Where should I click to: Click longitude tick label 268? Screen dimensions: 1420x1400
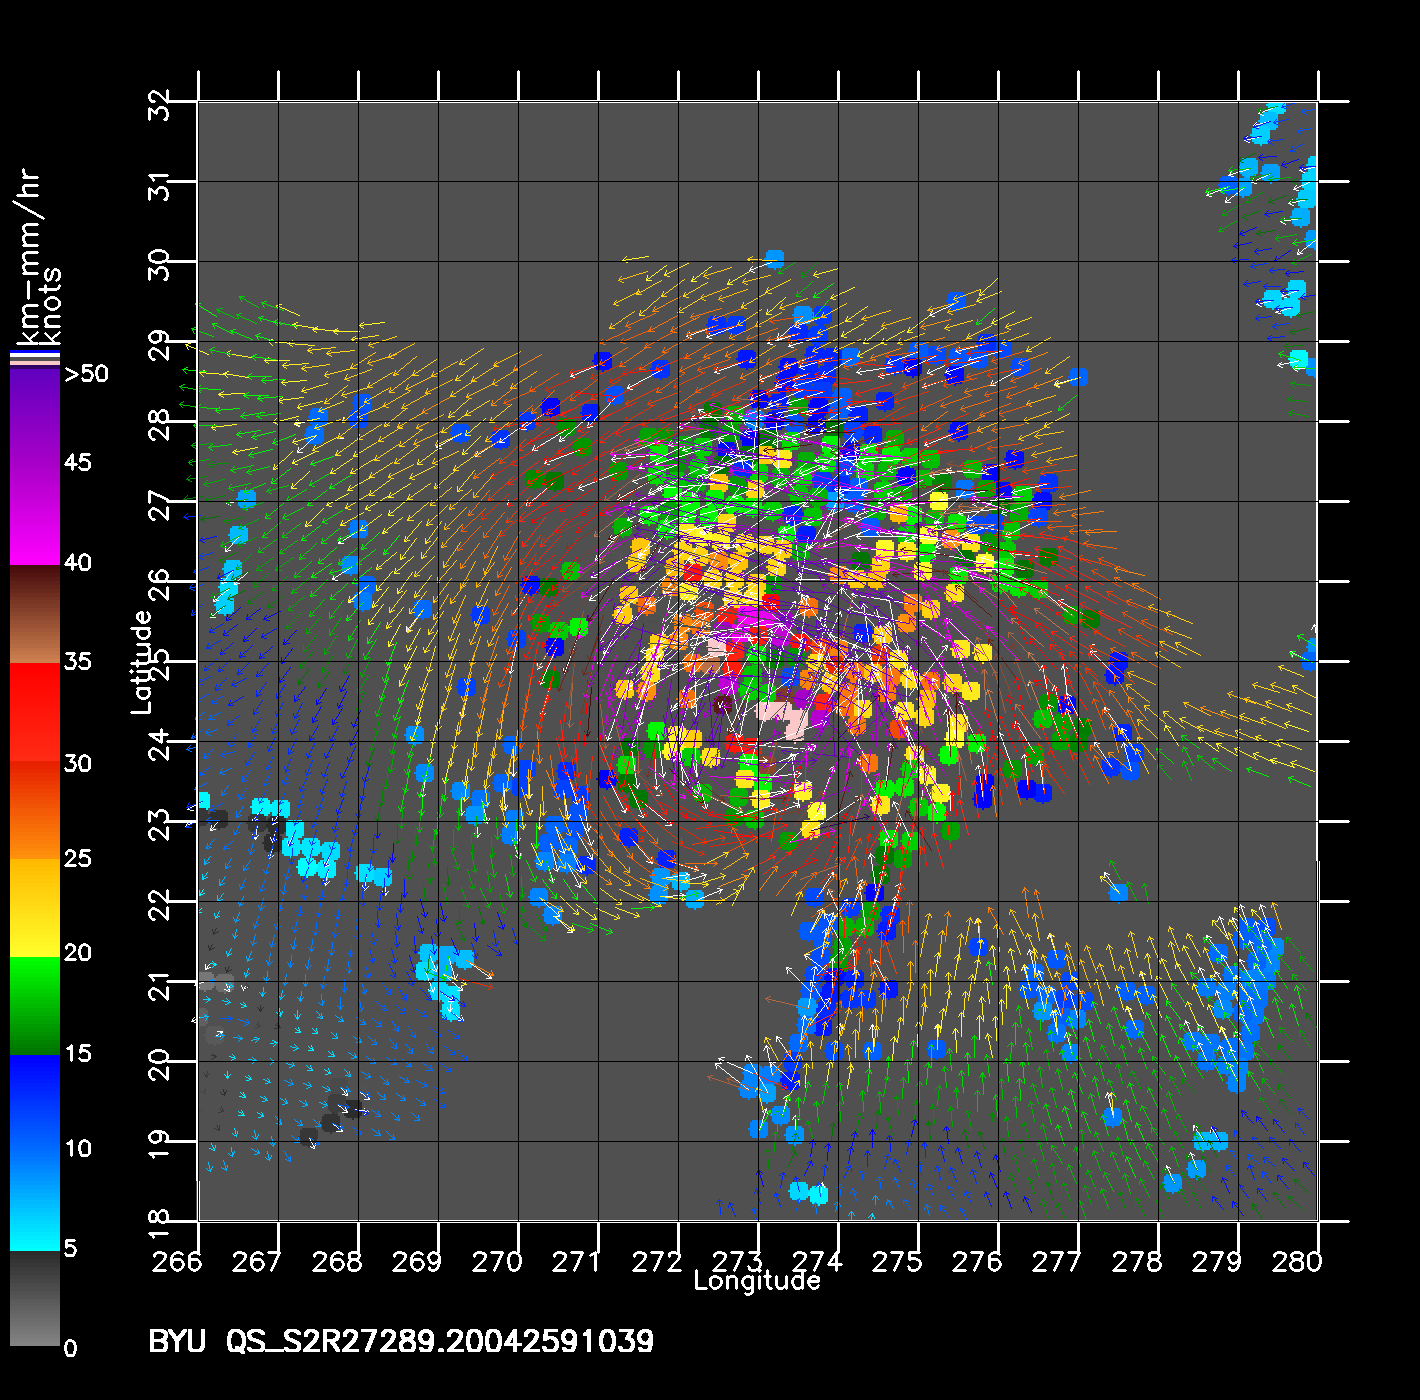pos(337,1262)
